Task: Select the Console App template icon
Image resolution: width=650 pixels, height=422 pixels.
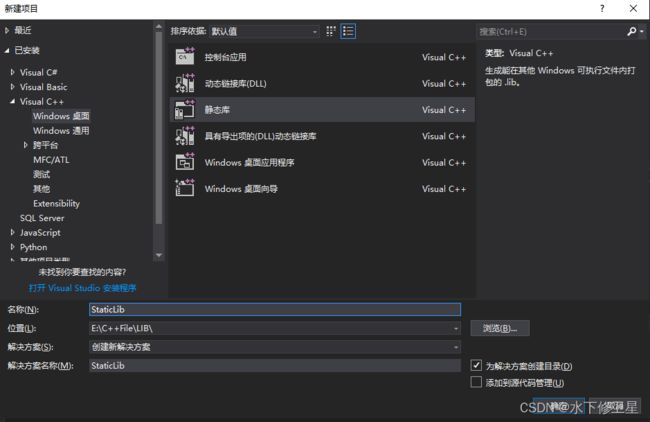Action: click(x=185, y=57)
